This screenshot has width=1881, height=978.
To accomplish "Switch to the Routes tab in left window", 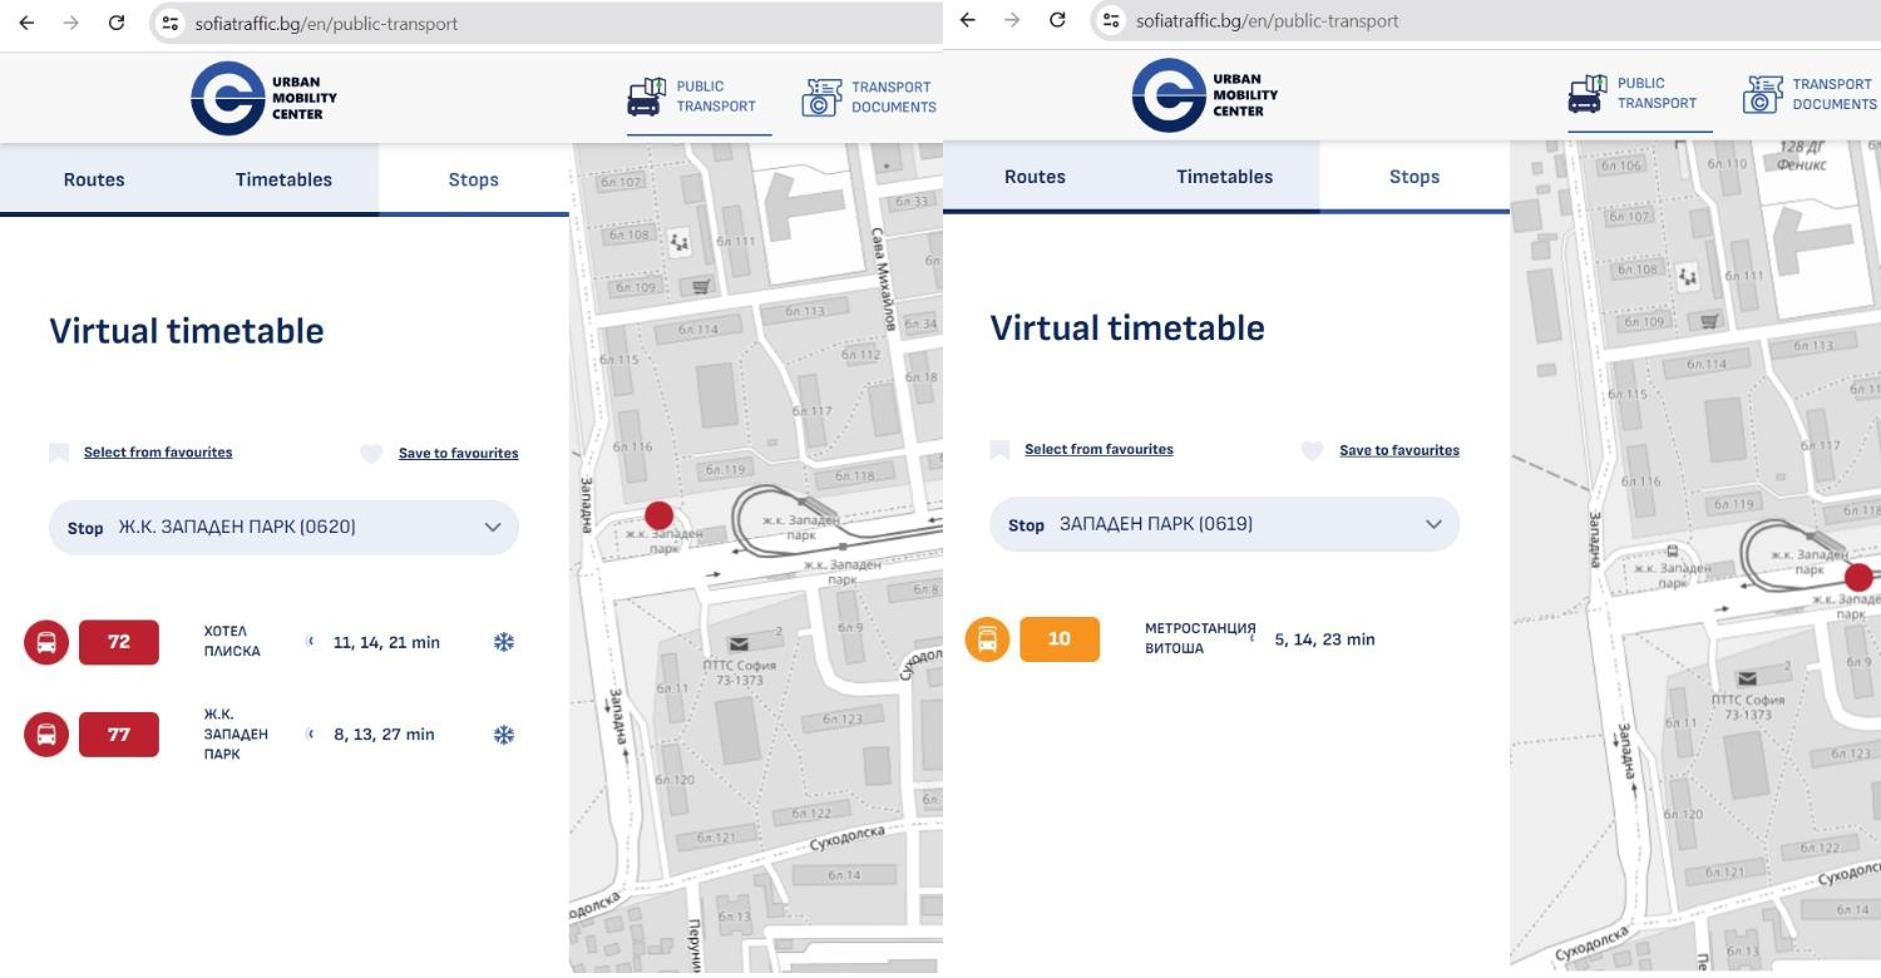I will pos(94,180).
